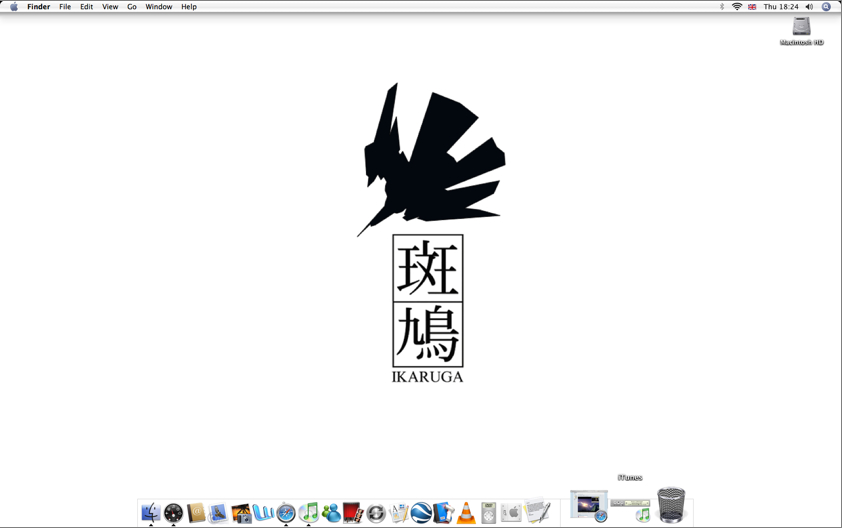Open the volume menu in menu bar
Image resolution: width=842 pixels, height=528 pixels.
[x=809, y=7]
